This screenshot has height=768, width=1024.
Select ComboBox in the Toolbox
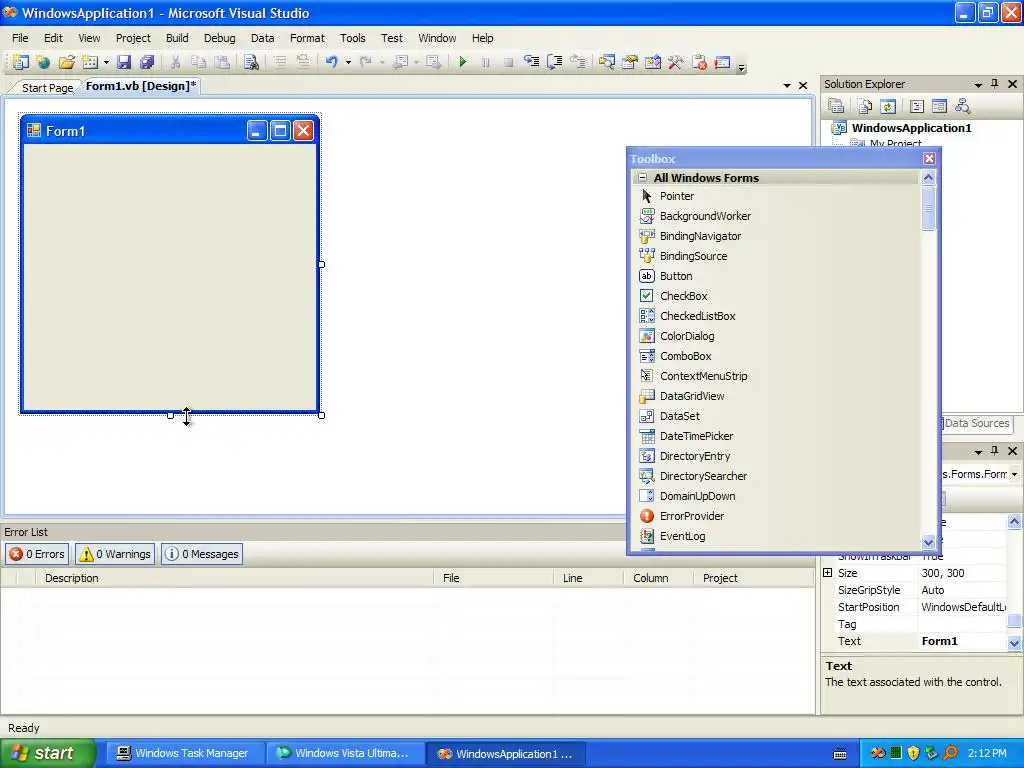click(776, 356)
